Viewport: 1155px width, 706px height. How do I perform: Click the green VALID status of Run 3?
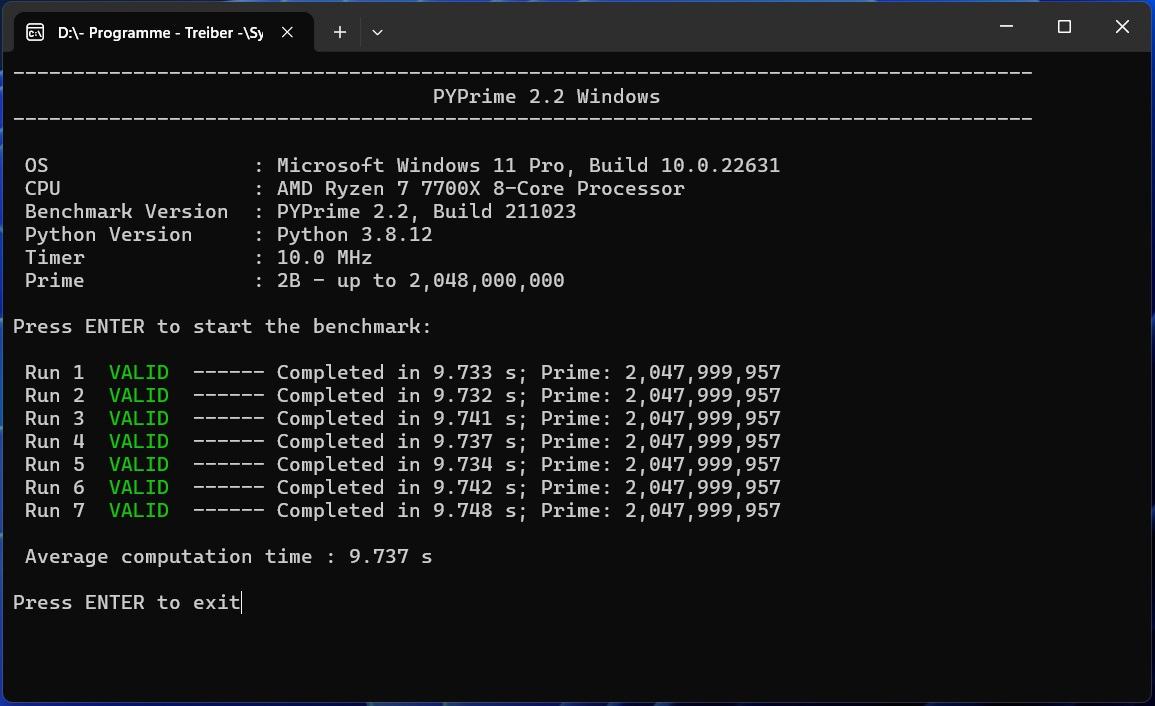click(x=138, y=418)
